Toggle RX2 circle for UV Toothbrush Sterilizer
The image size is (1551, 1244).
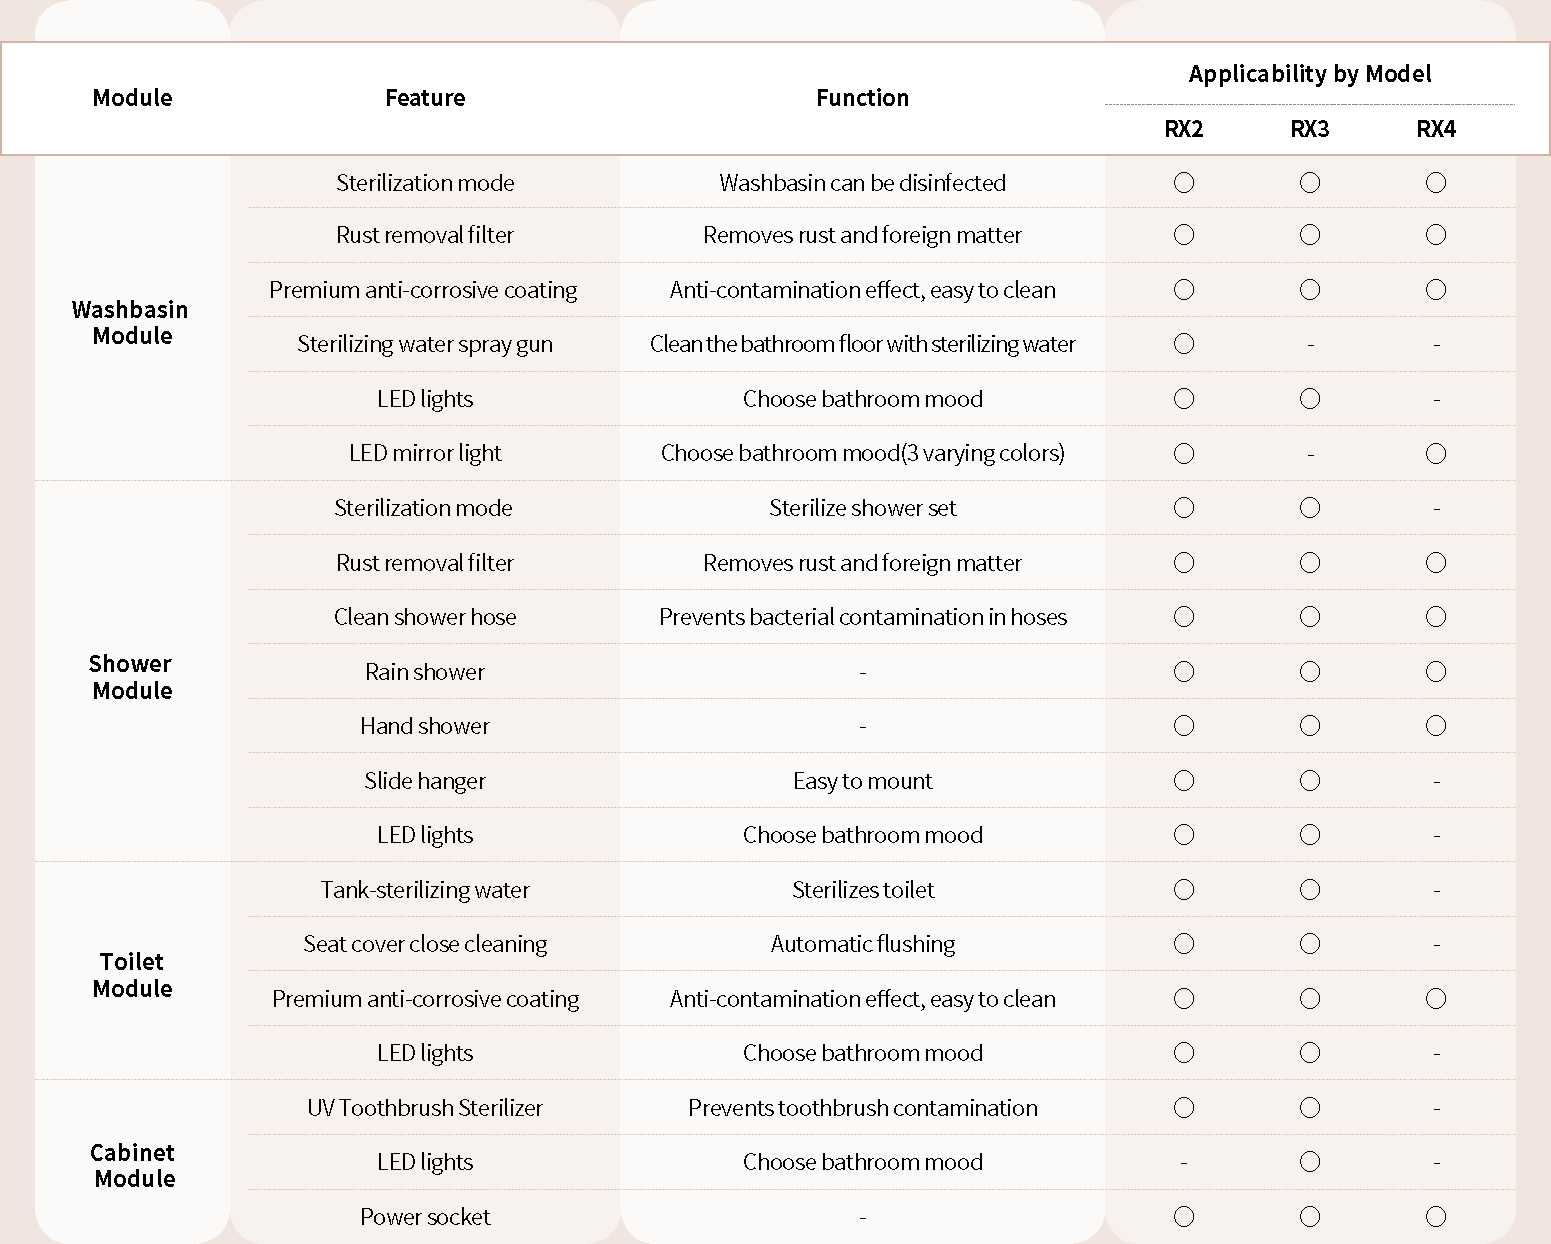1184,1108
